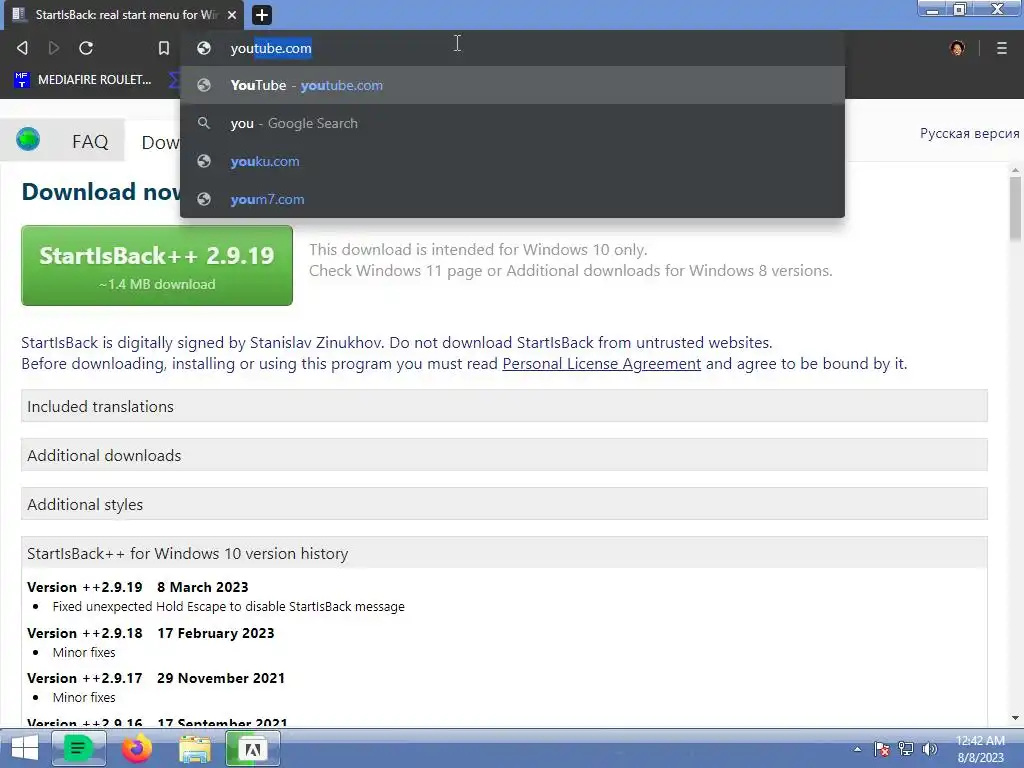1024x768 pixels.
Task: Expand the Additional downloads section
Action: tap(504, 455)
